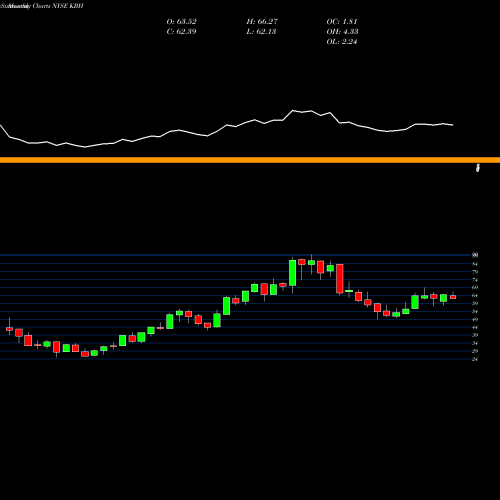Click the 69 price axis label

[475, 287]
